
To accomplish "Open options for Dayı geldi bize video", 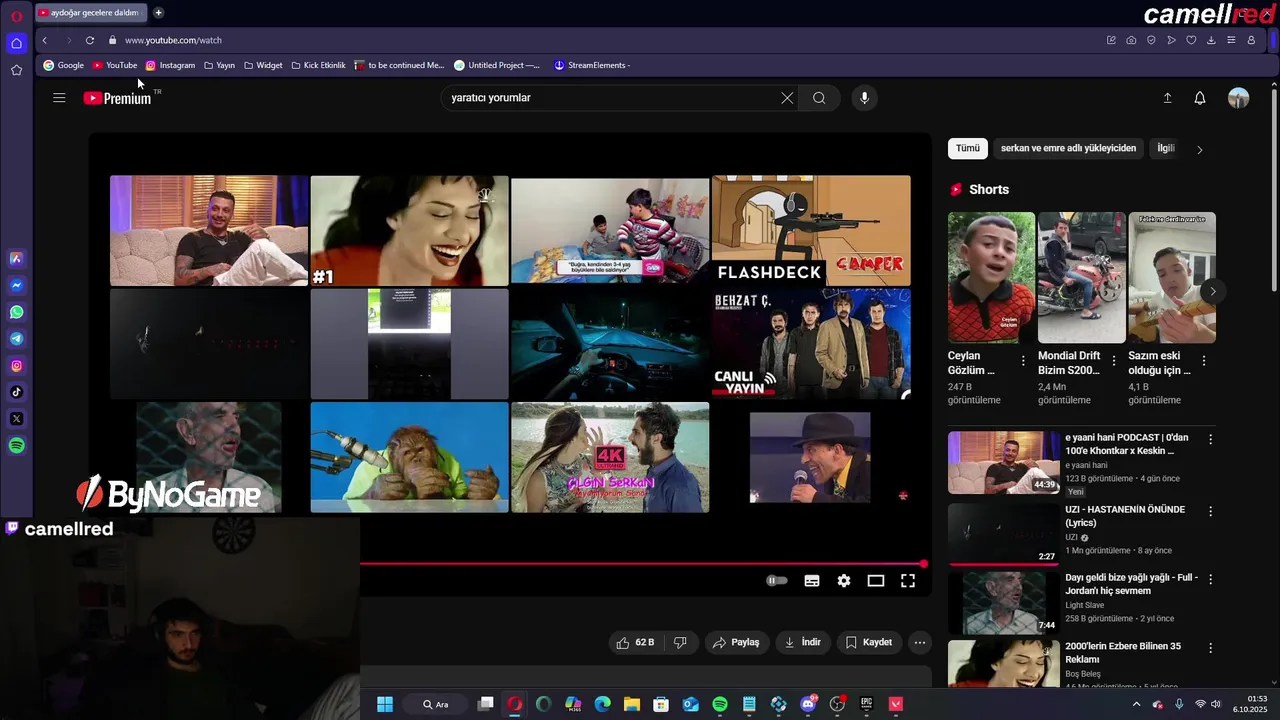I will tap(1210, 580).
